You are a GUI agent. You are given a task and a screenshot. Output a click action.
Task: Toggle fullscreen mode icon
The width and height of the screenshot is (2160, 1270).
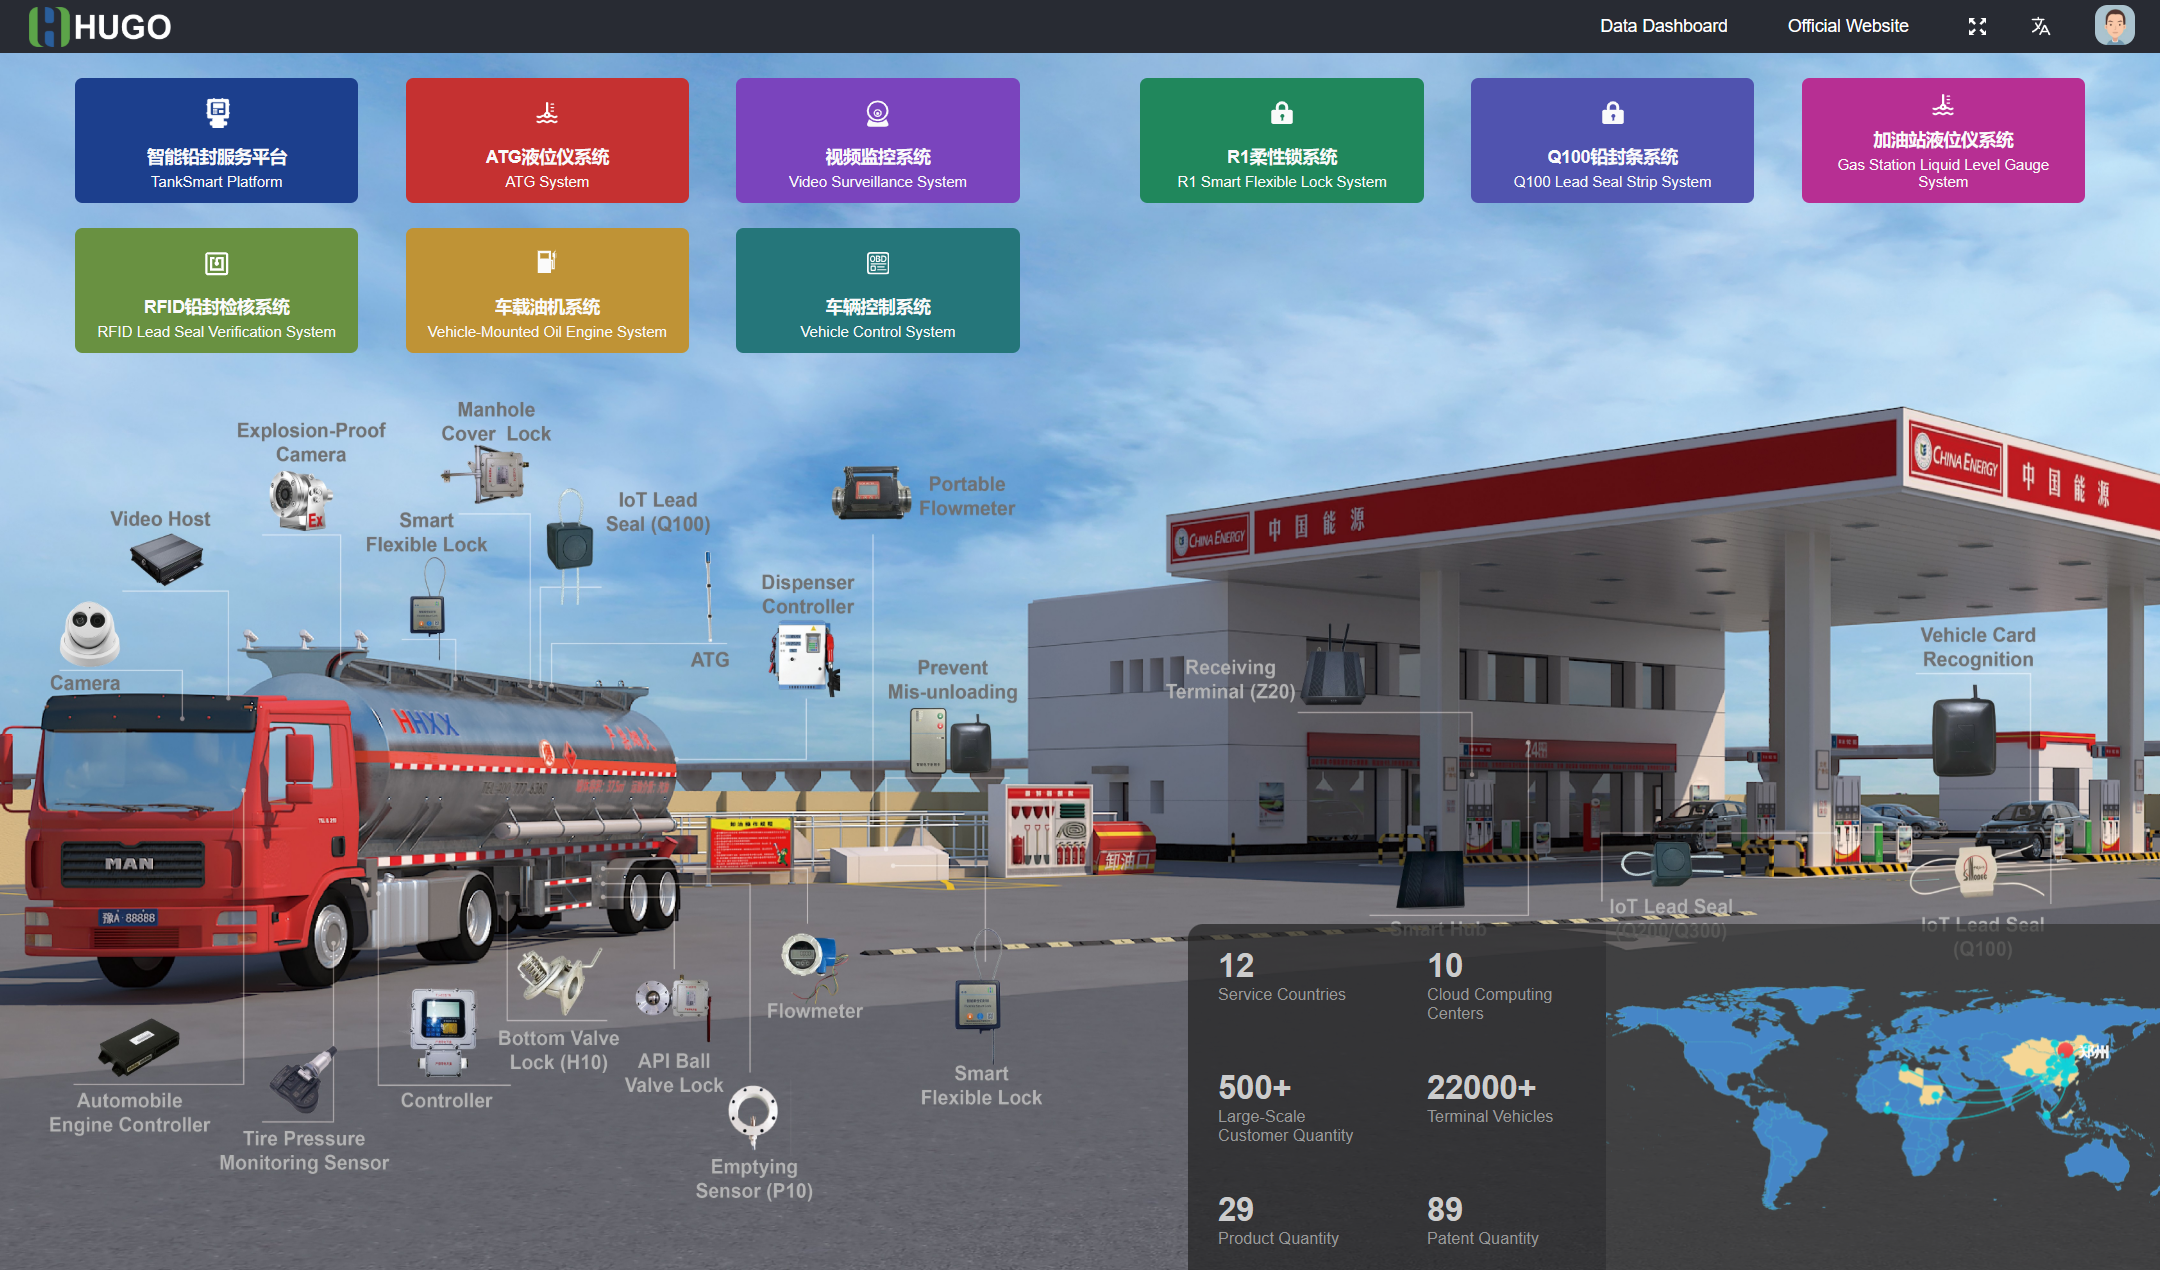click(1977, 26)
